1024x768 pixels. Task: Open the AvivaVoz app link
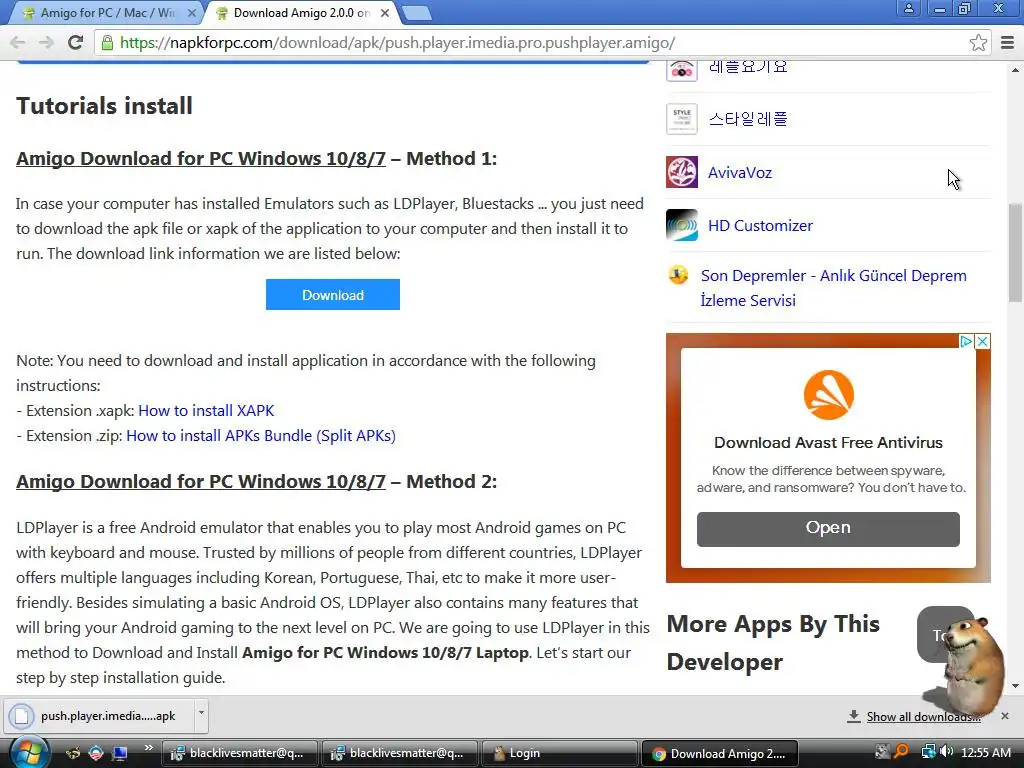[740, 172]
